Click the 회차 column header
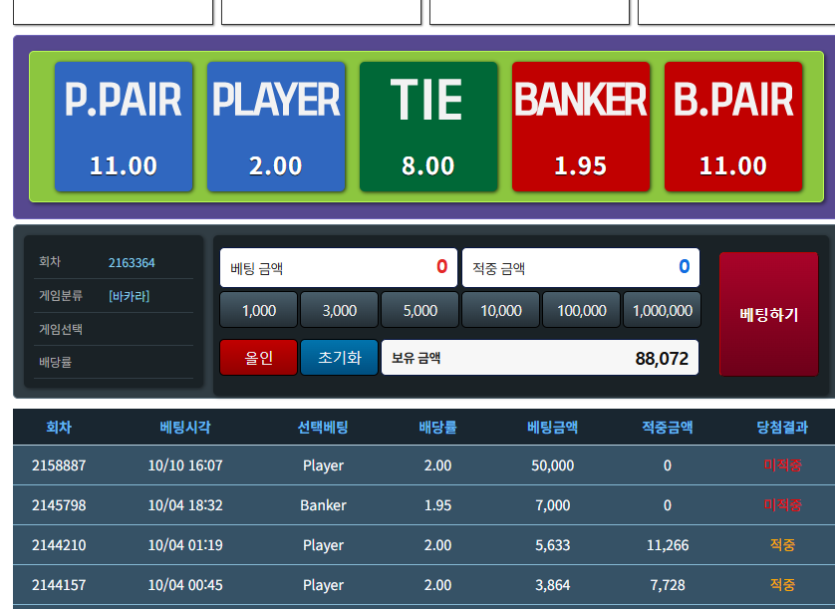The height and width of the screenshot is (609, 835). coord(59,427)
